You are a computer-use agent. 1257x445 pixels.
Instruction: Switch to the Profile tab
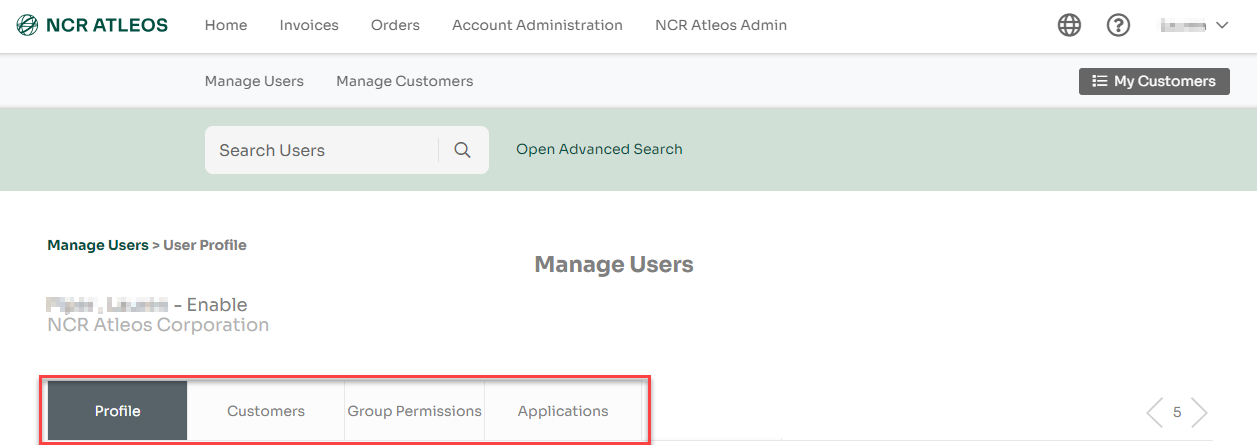tap(118, 411)
